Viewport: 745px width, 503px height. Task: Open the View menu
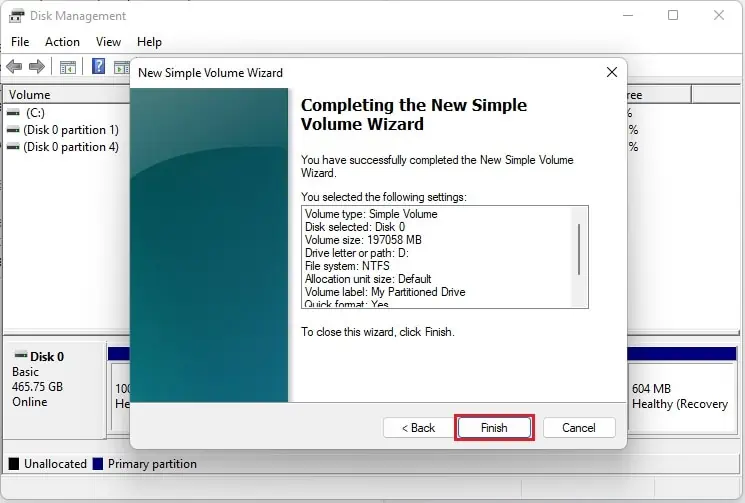(108, 42)
